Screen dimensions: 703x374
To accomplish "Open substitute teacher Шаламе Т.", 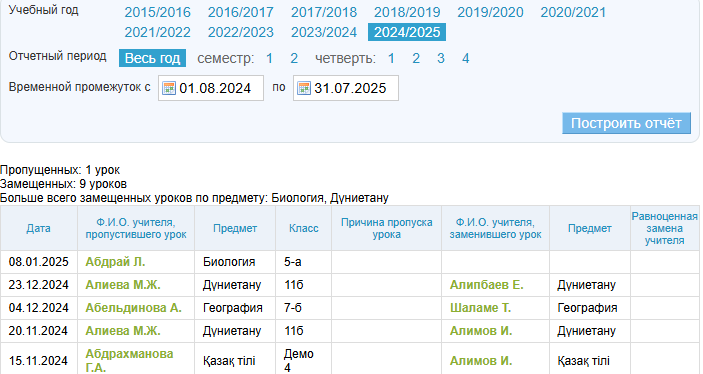I will point(480,308).
